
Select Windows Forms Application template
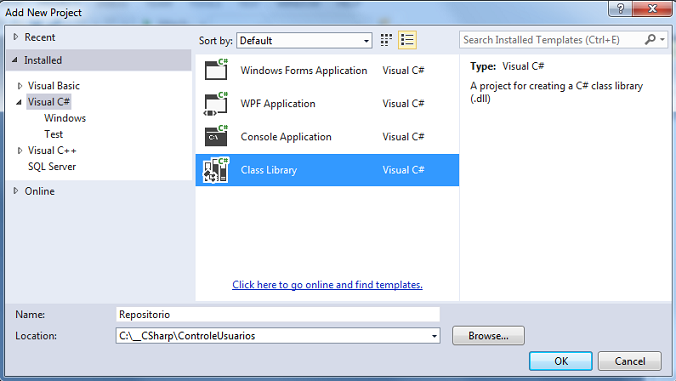(x=327, y=70)
